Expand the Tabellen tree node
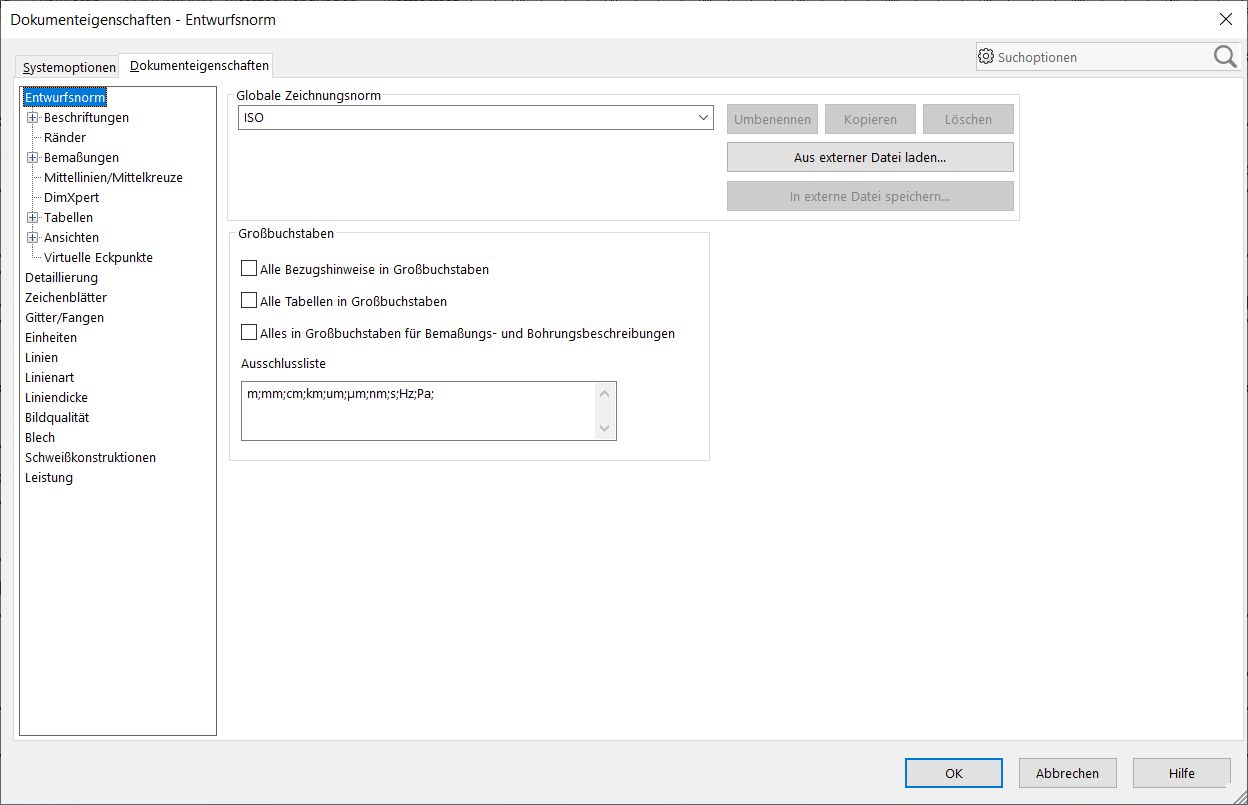Screen dimensions: 1248x805 33,218
